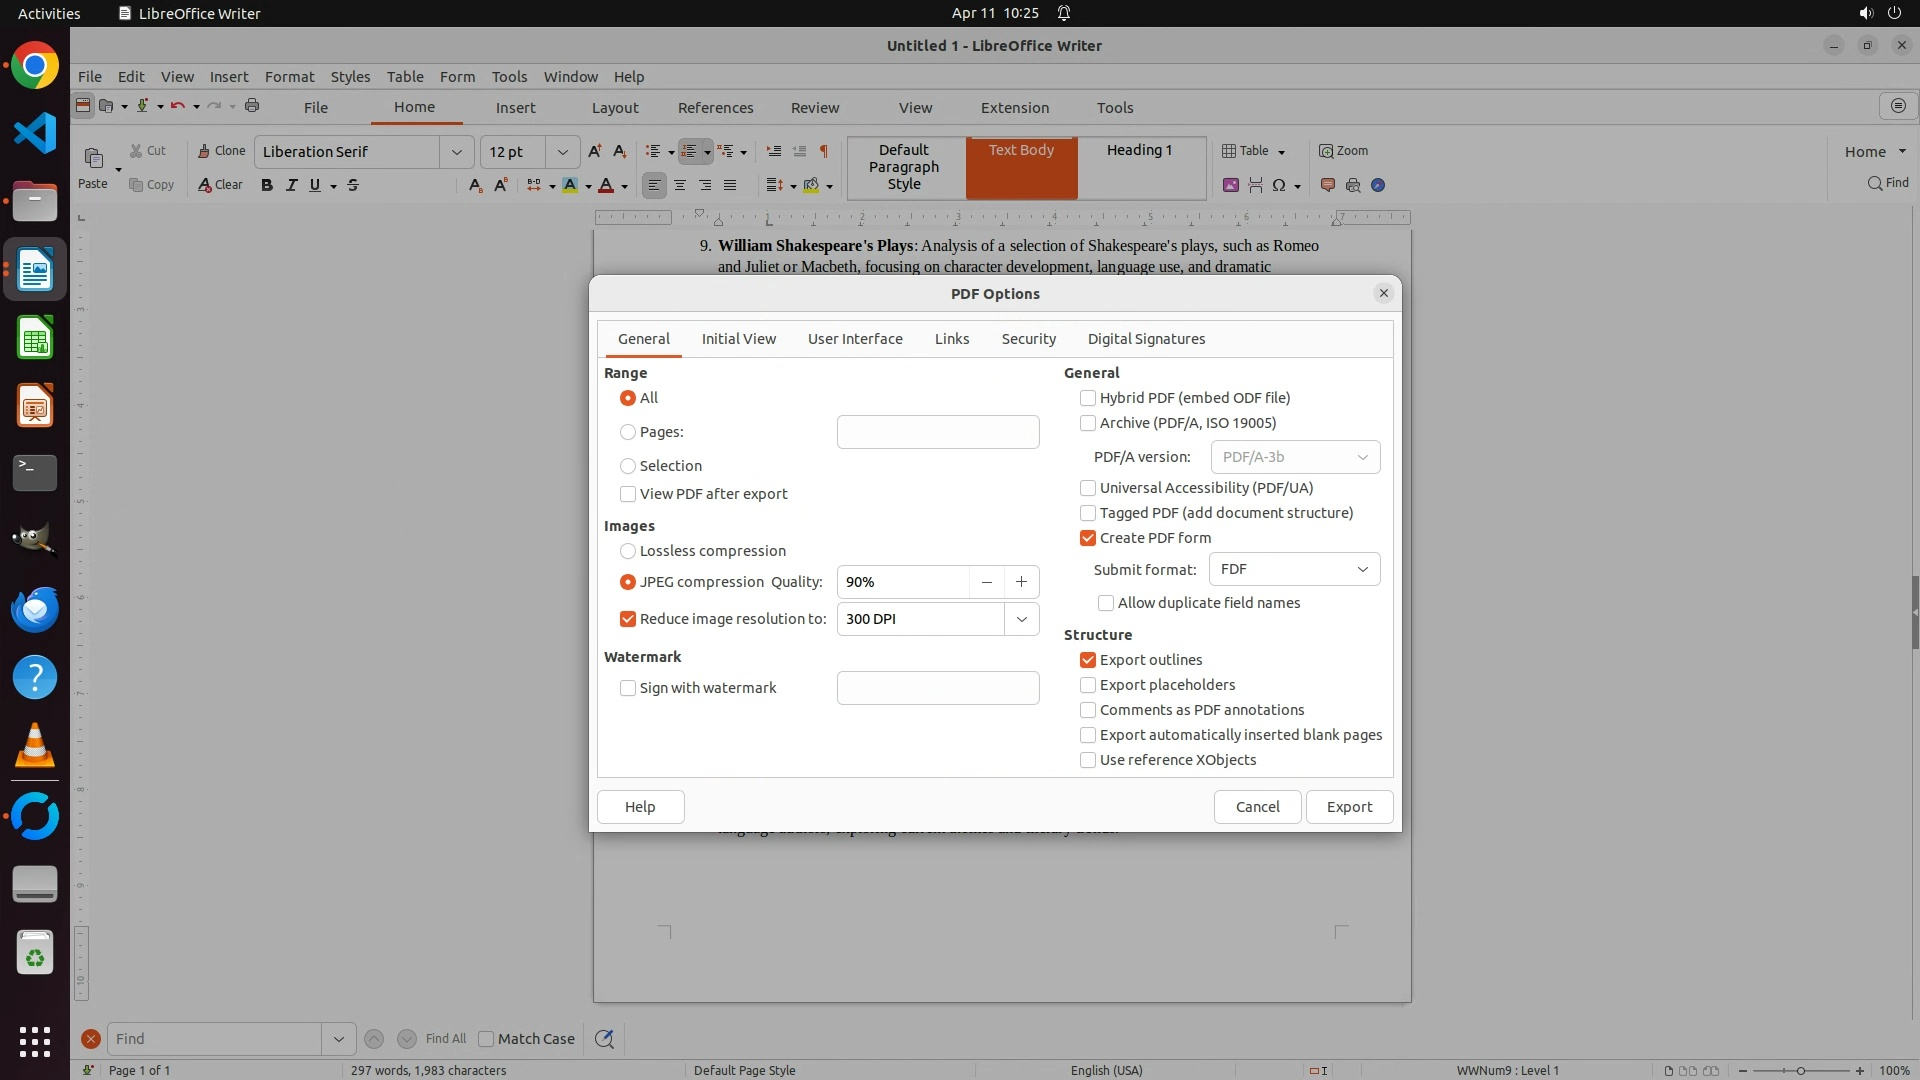Click the Print icon in toolbar
The image size is (1920, 1080).
[252, 106]
